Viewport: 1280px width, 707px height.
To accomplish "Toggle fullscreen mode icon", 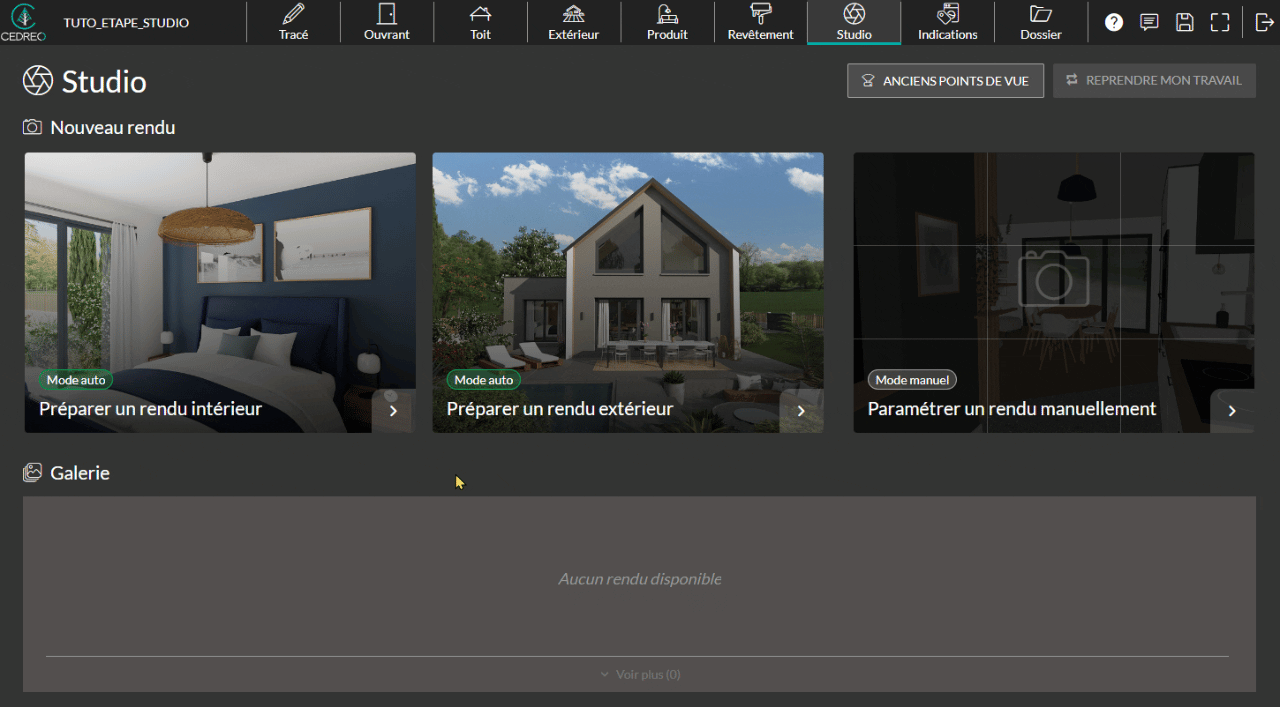I will click(x=1219, y=22).
